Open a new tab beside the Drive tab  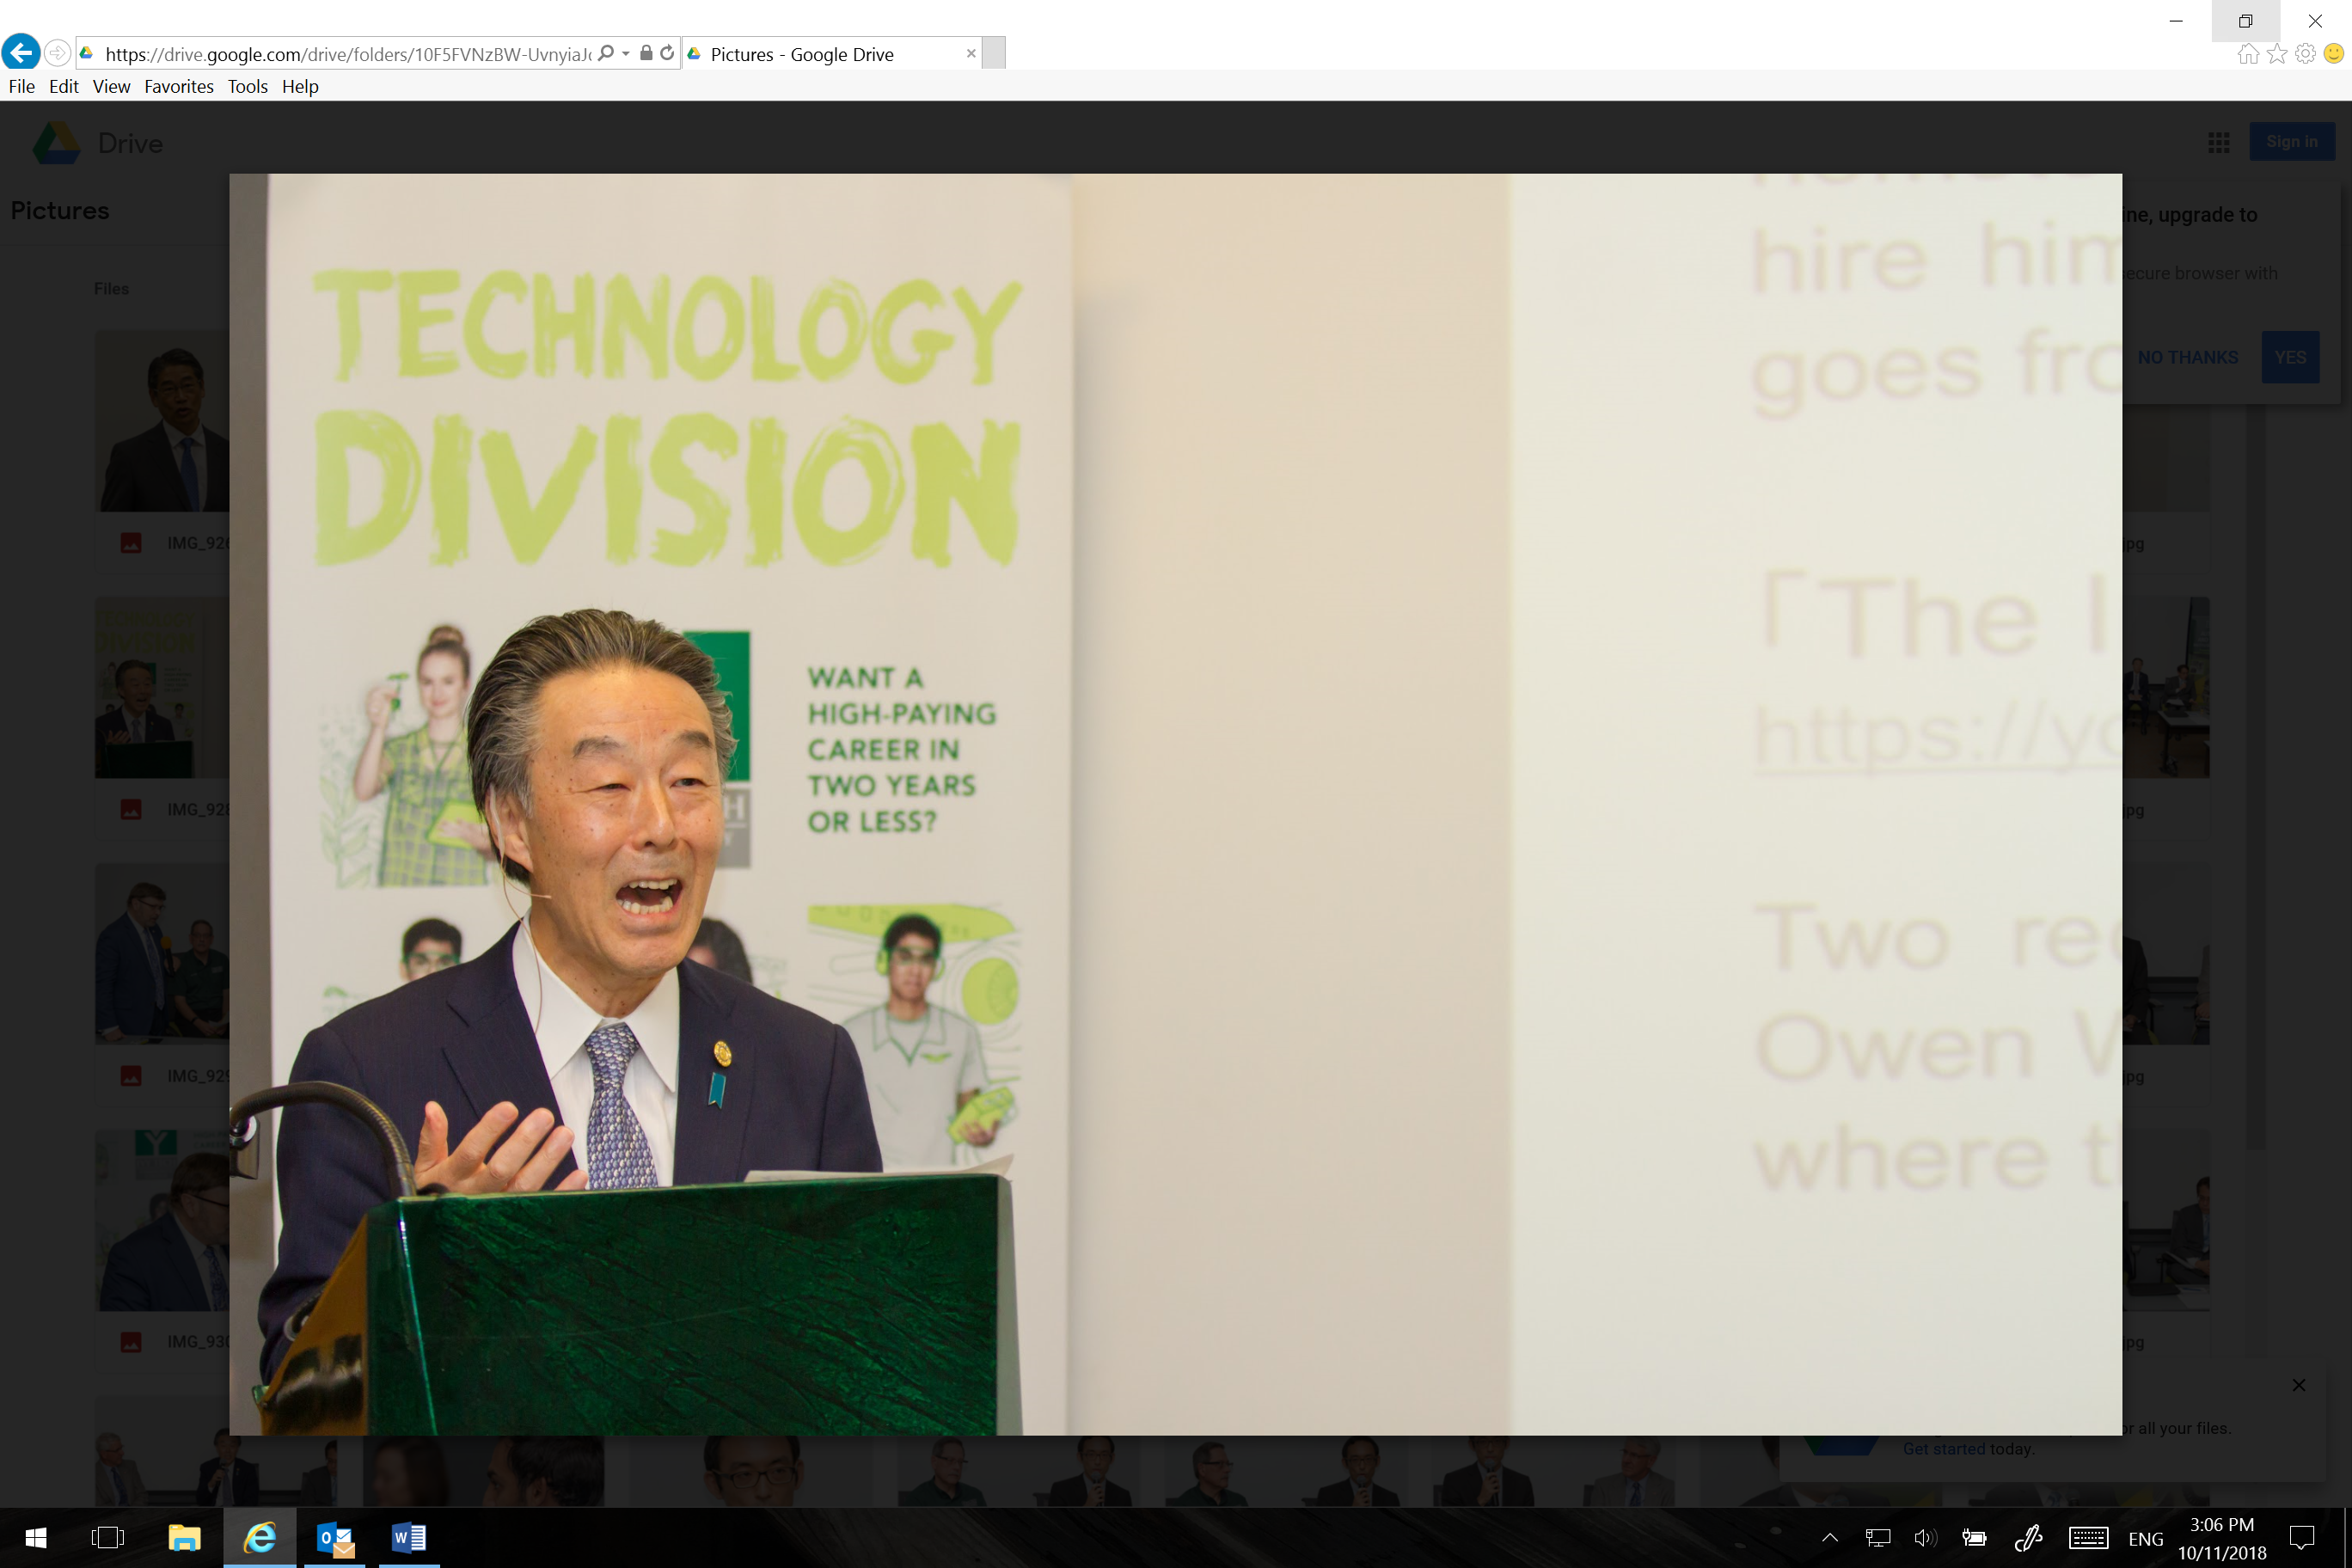(x=994, y=53)
